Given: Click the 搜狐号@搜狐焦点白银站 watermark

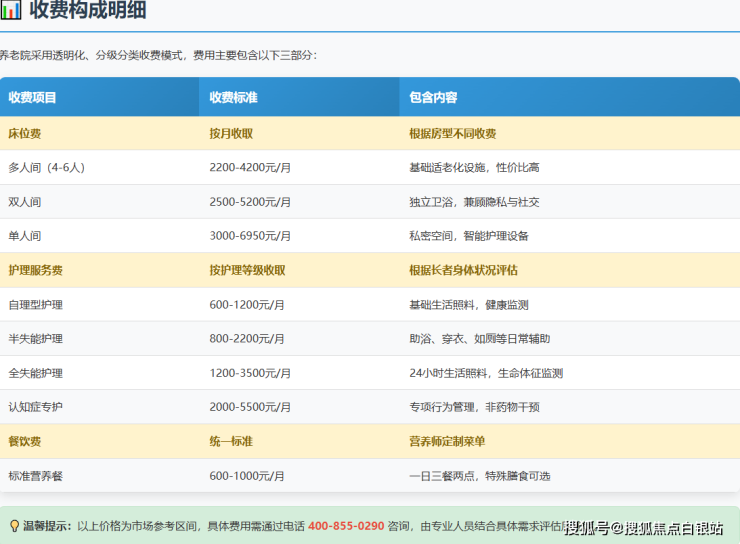Looking at the screenshot, I should (x=643, y=528).
